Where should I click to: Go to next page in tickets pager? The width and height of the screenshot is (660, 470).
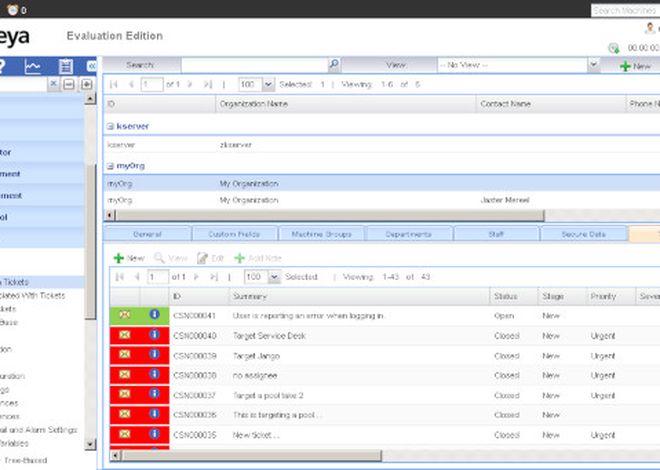coord(196,276)
